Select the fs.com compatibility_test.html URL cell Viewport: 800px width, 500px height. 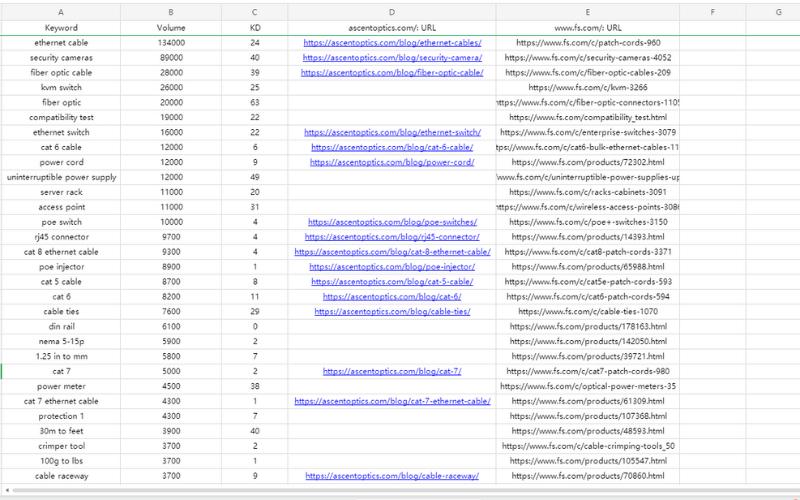[588, 117]
